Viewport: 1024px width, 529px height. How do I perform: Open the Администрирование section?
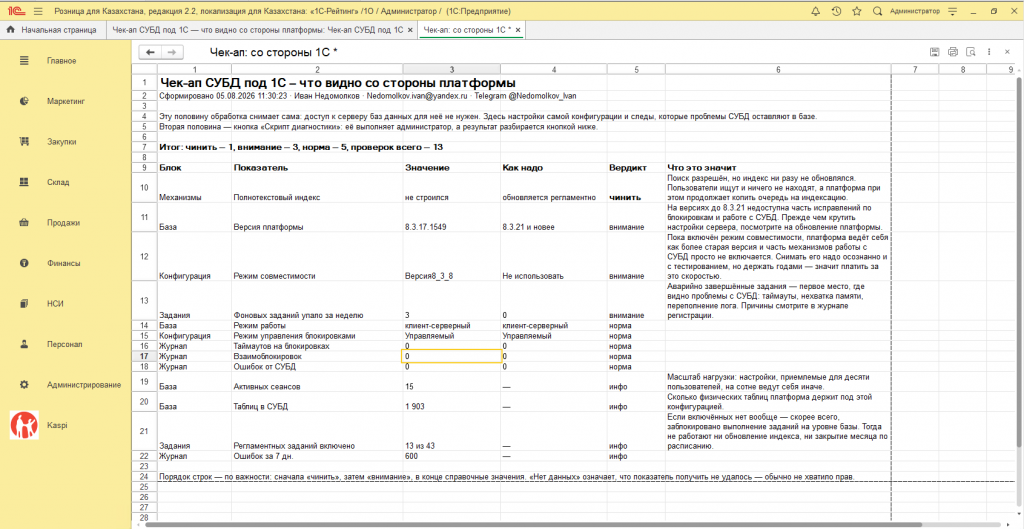(84, 385)
